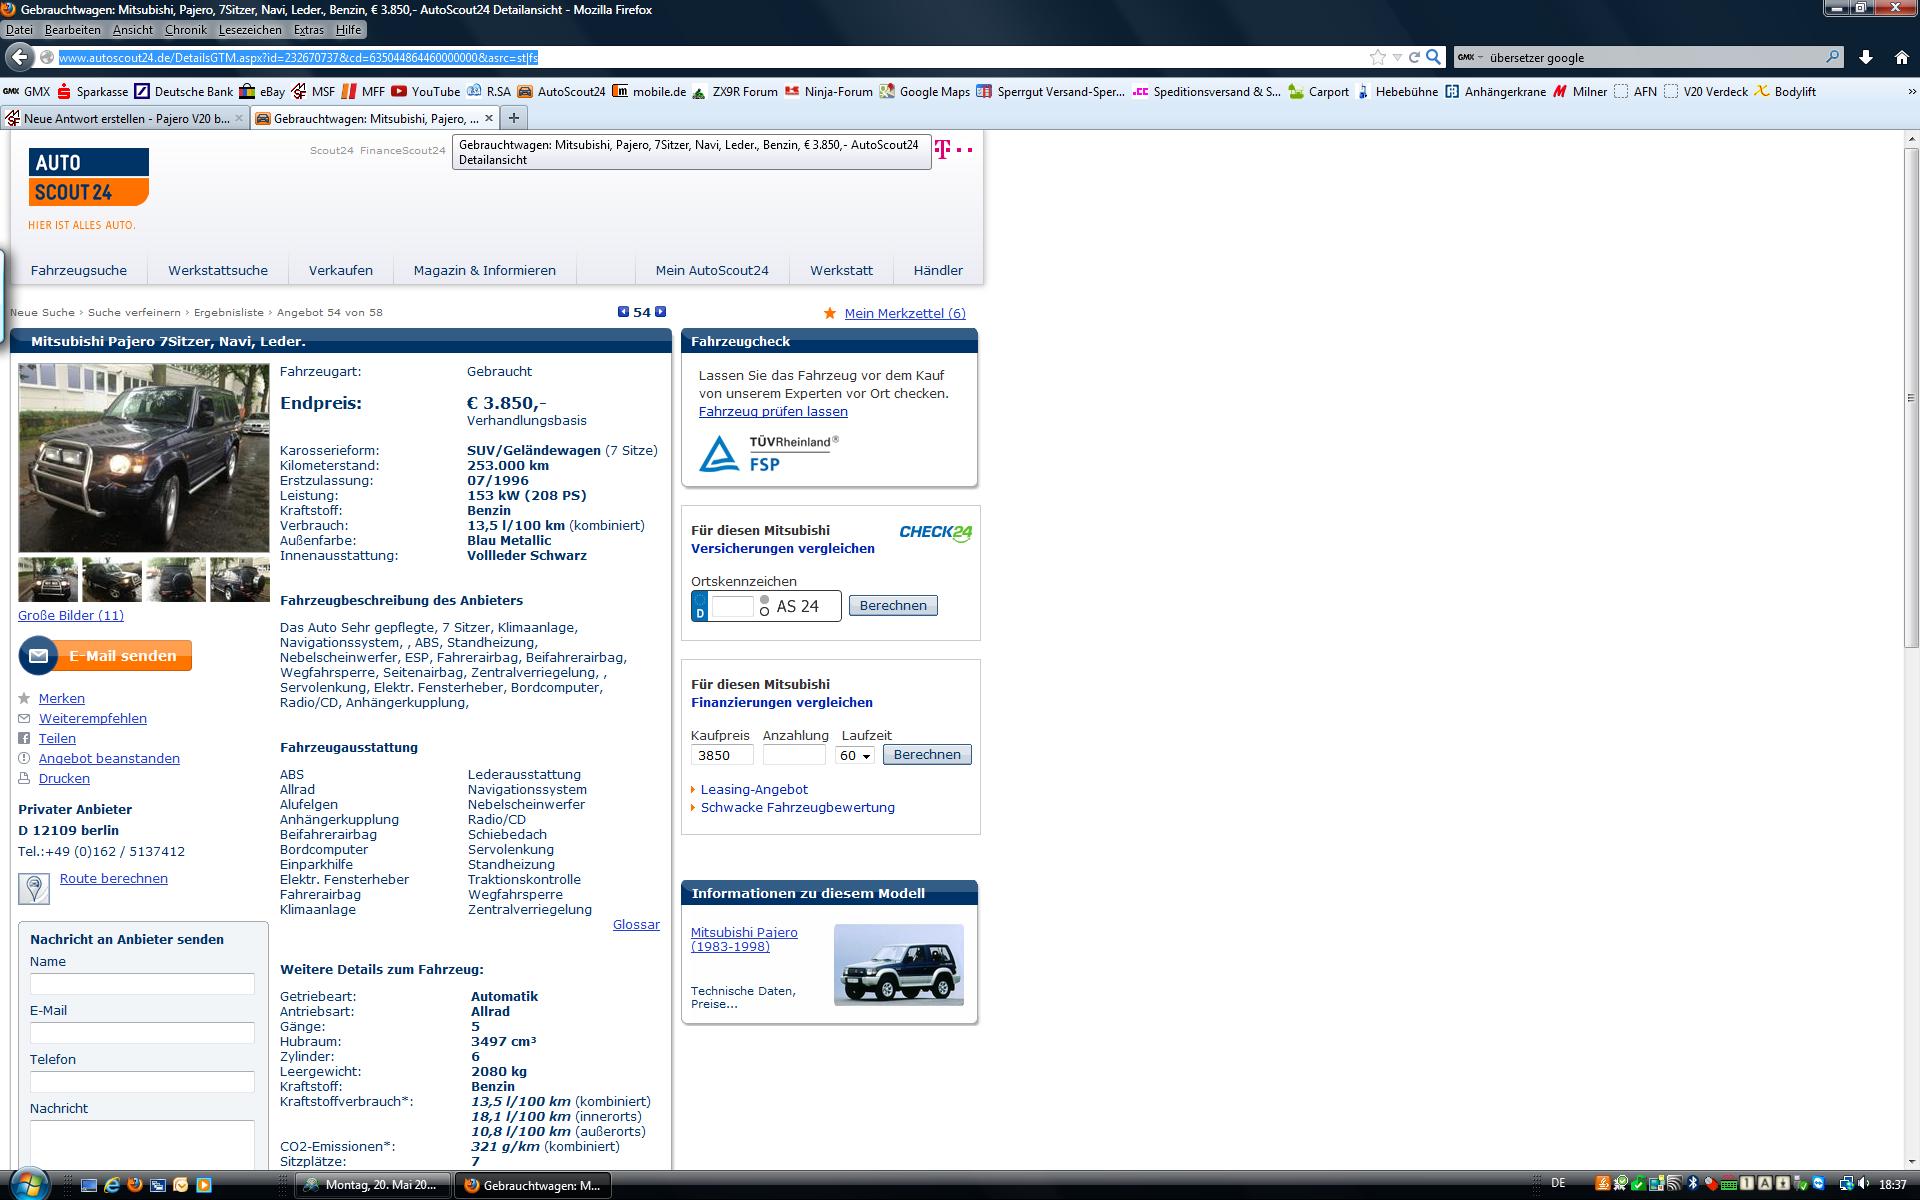Click the vertical page scrollbar
1920x1200 pixels.
click(1911, 400)
